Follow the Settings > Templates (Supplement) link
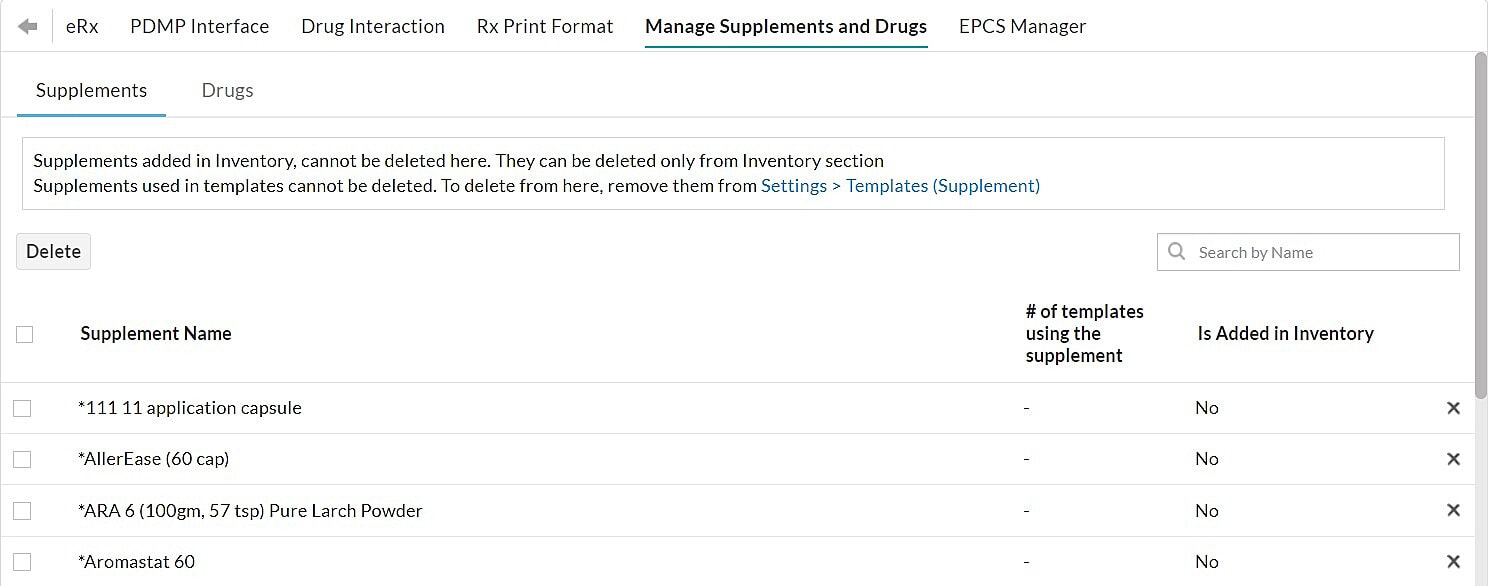Image resolution: width=1488 pixels, height=586 pixels. (900, 186)
